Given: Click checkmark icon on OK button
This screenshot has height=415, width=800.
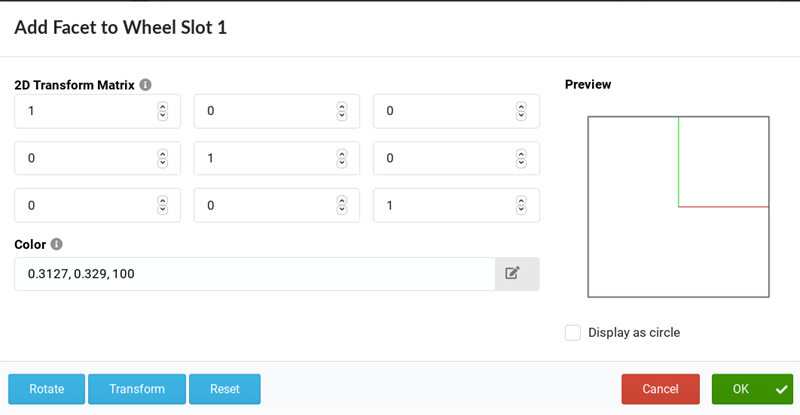Looking at the screenshot, I should [x=781, y=389].
